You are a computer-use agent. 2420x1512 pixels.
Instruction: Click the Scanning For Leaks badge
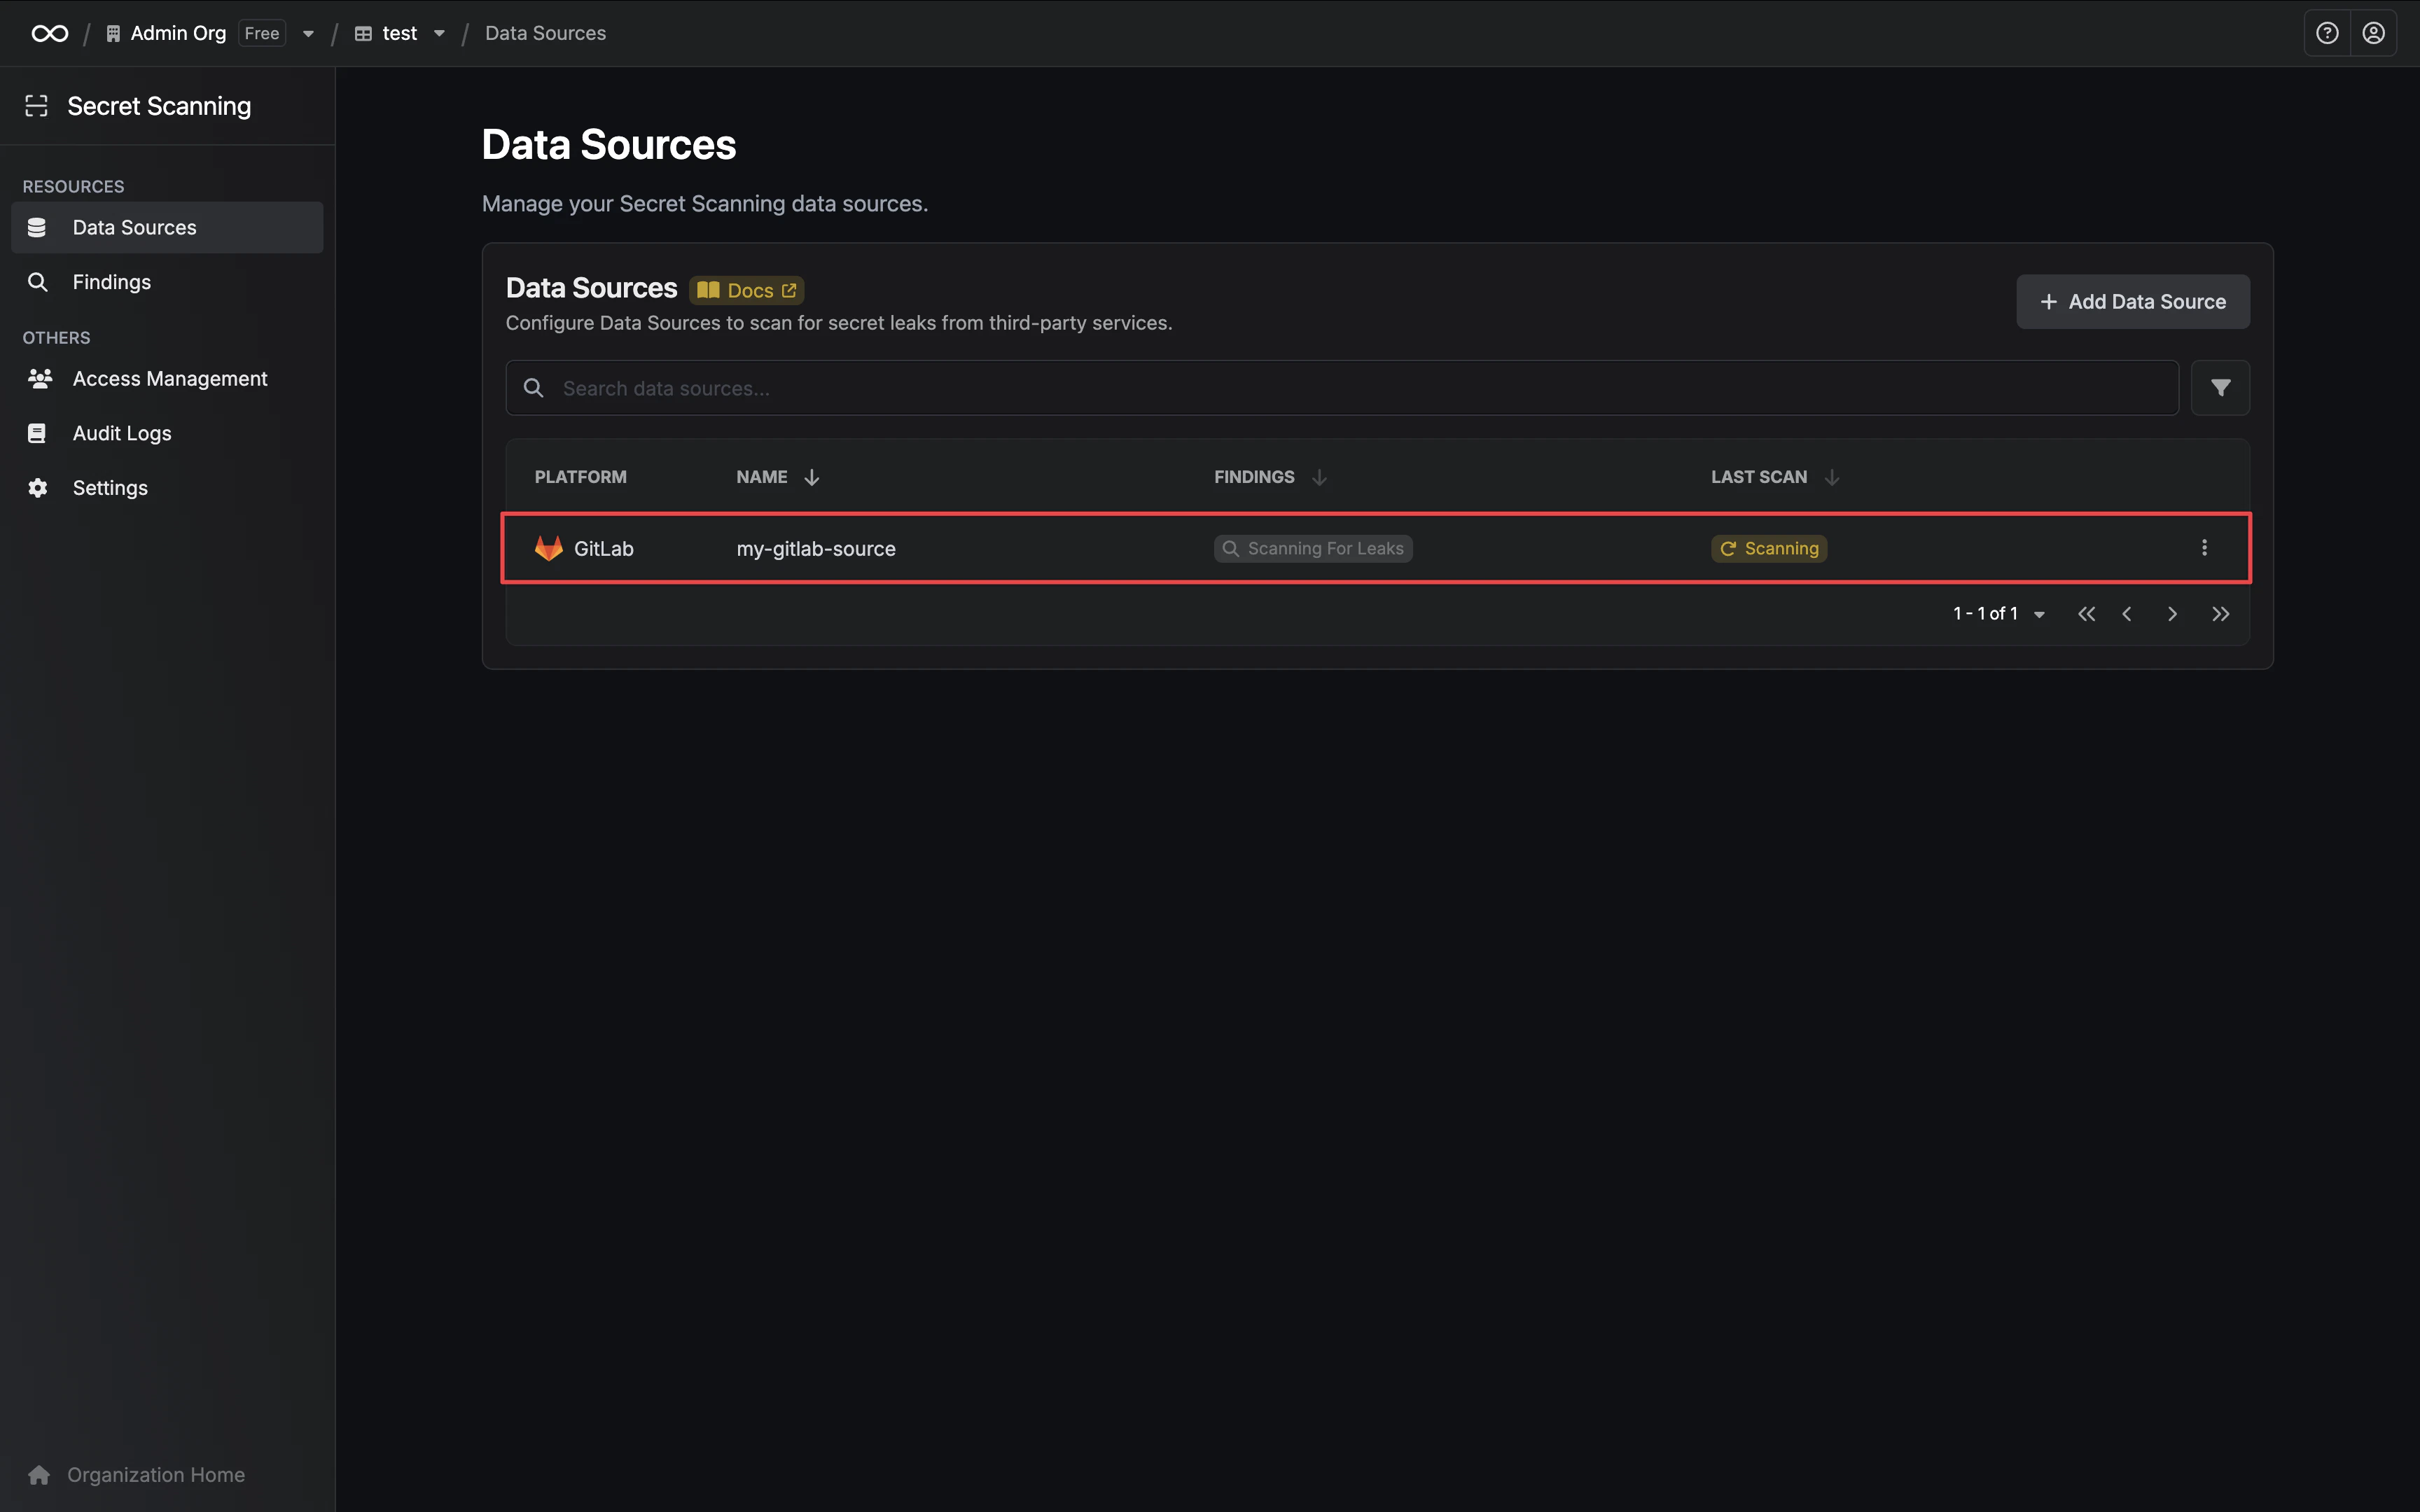coord(1313,548)
